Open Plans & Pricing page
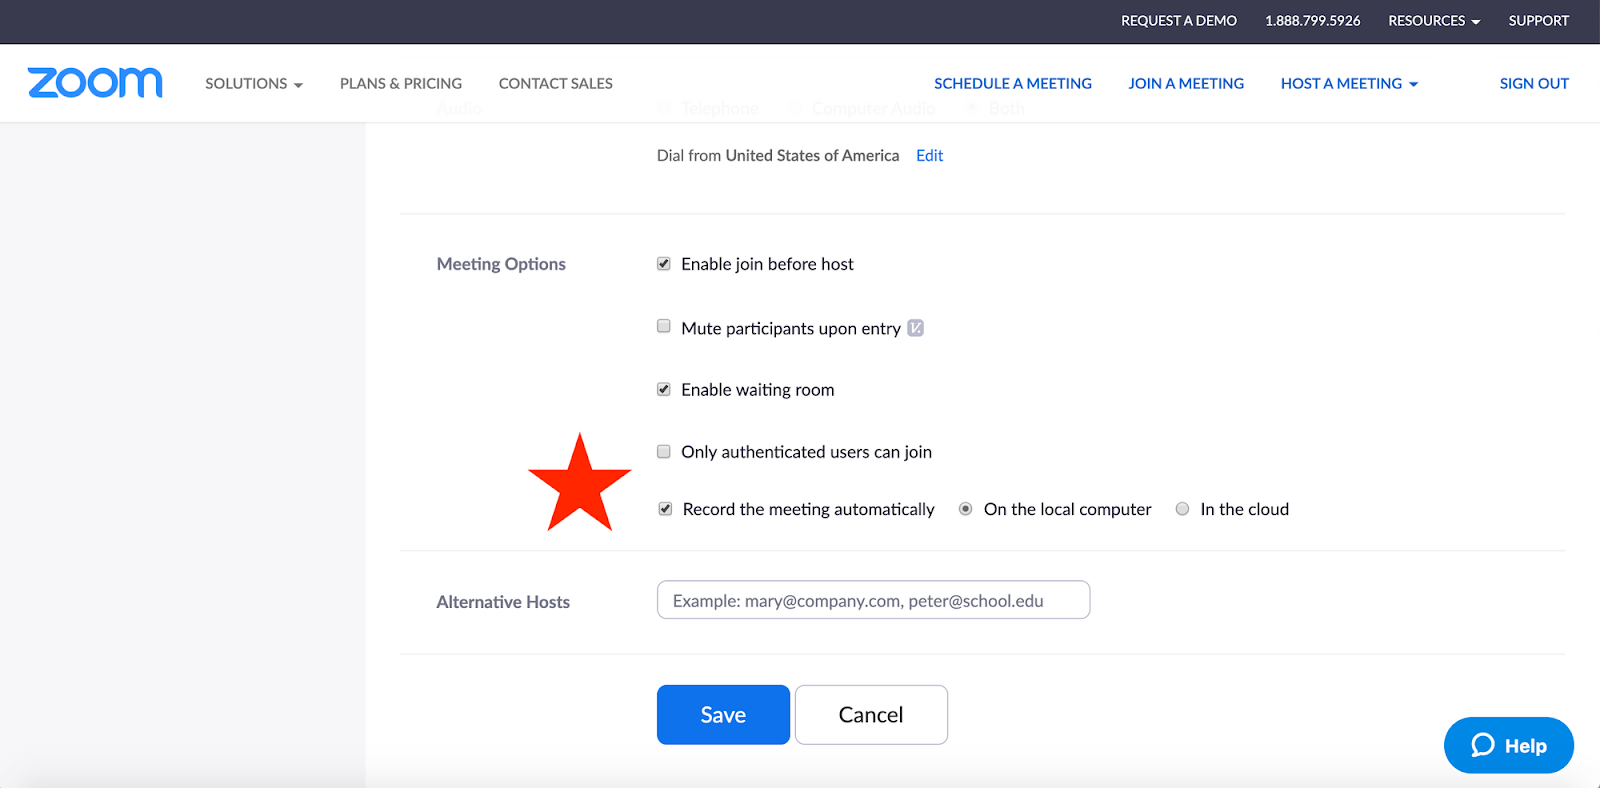The image size is (1600, 788). click(x=401, y=84)
